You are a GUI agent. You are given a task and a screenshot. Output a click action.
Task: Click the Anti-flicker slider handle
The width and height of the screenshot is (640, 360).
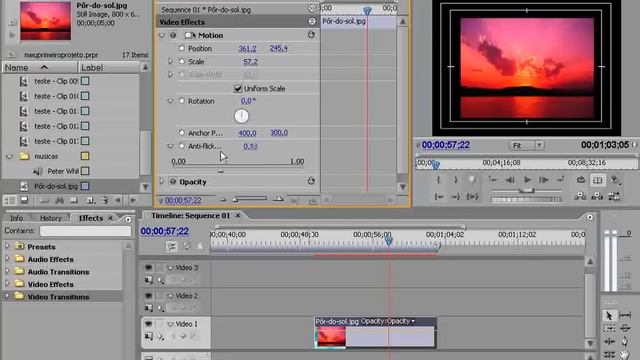point(221,171)
